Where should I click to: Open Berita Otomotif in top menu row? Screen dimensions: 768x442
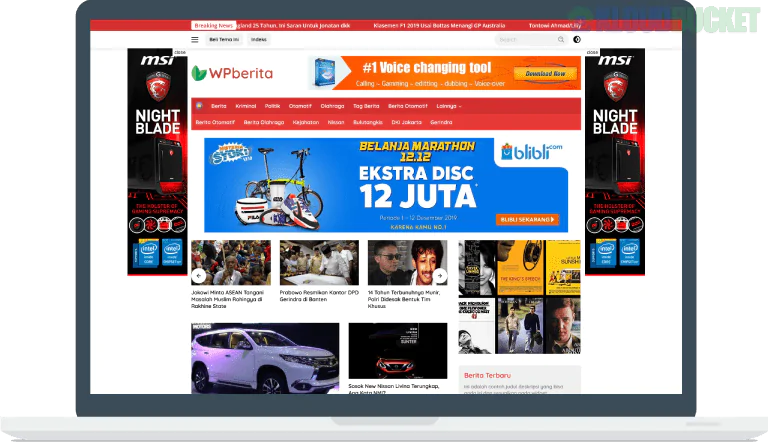point(408,106)
